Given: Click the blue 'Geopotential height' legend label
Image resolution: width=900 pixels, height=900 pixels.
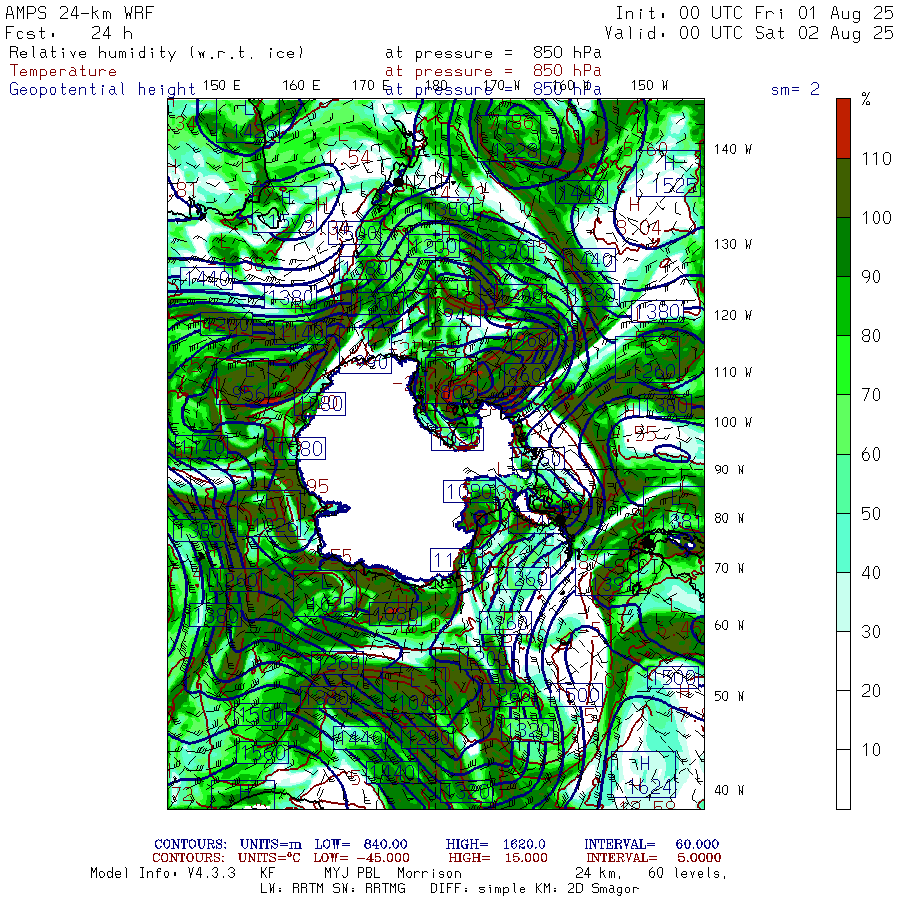Looking at the screenshot, I should (x=102, y=90).
